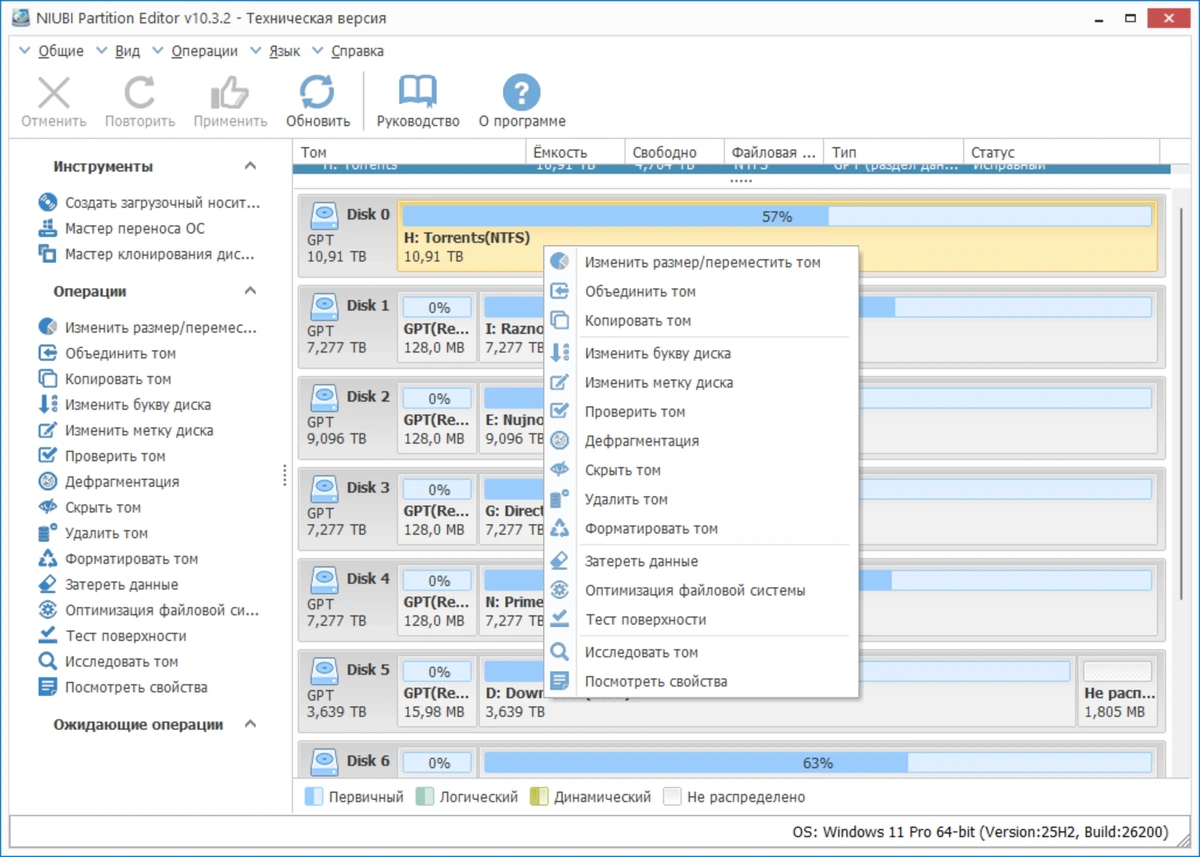Click the Файловая column header
Viewport: 1200px width, 857px height.
[774, 152]
